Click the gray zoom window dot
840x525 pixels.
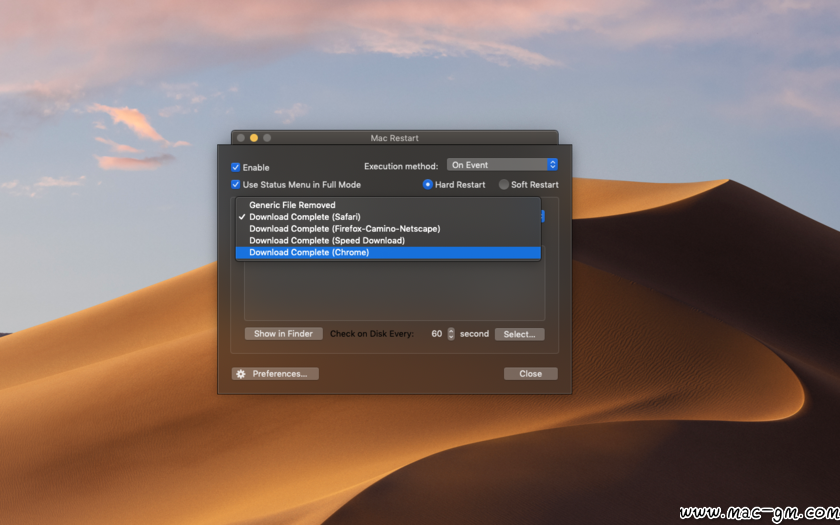point(267,138)
